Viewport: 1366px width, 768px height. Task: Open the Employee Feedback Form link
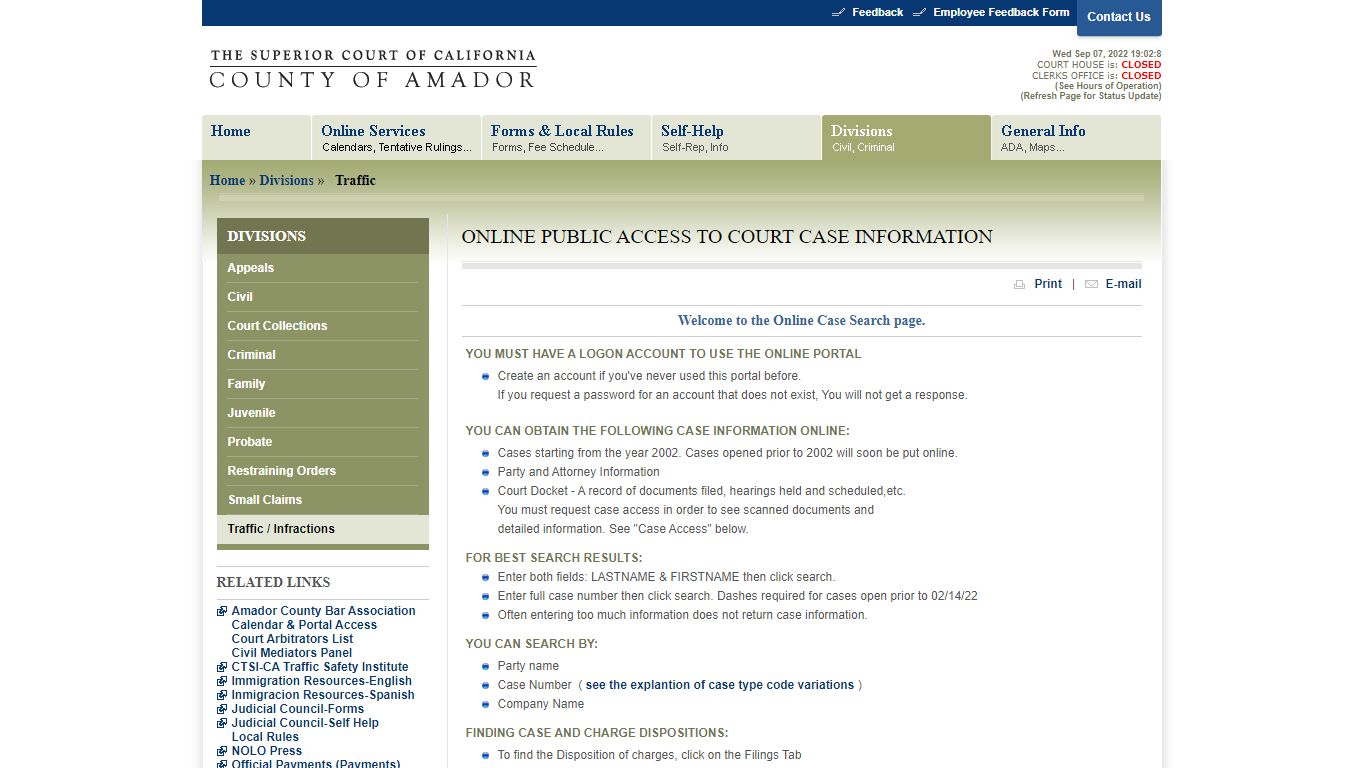coord(1001,12)
